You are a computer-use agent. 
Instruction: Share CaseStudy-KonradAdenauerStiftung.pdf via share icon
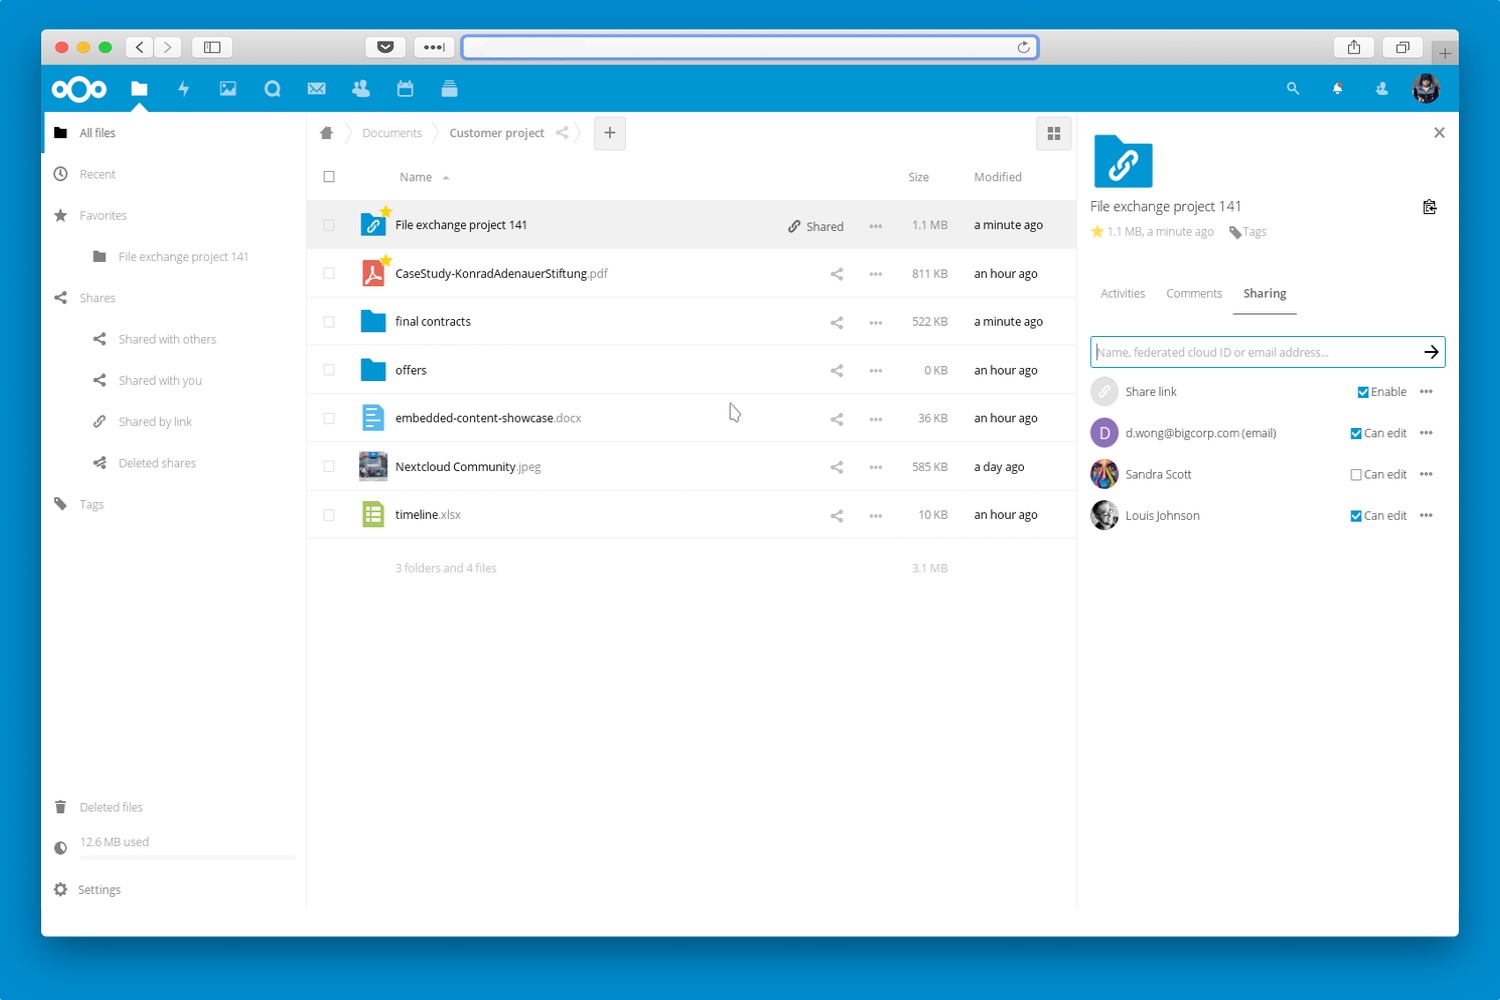(836, 274)
